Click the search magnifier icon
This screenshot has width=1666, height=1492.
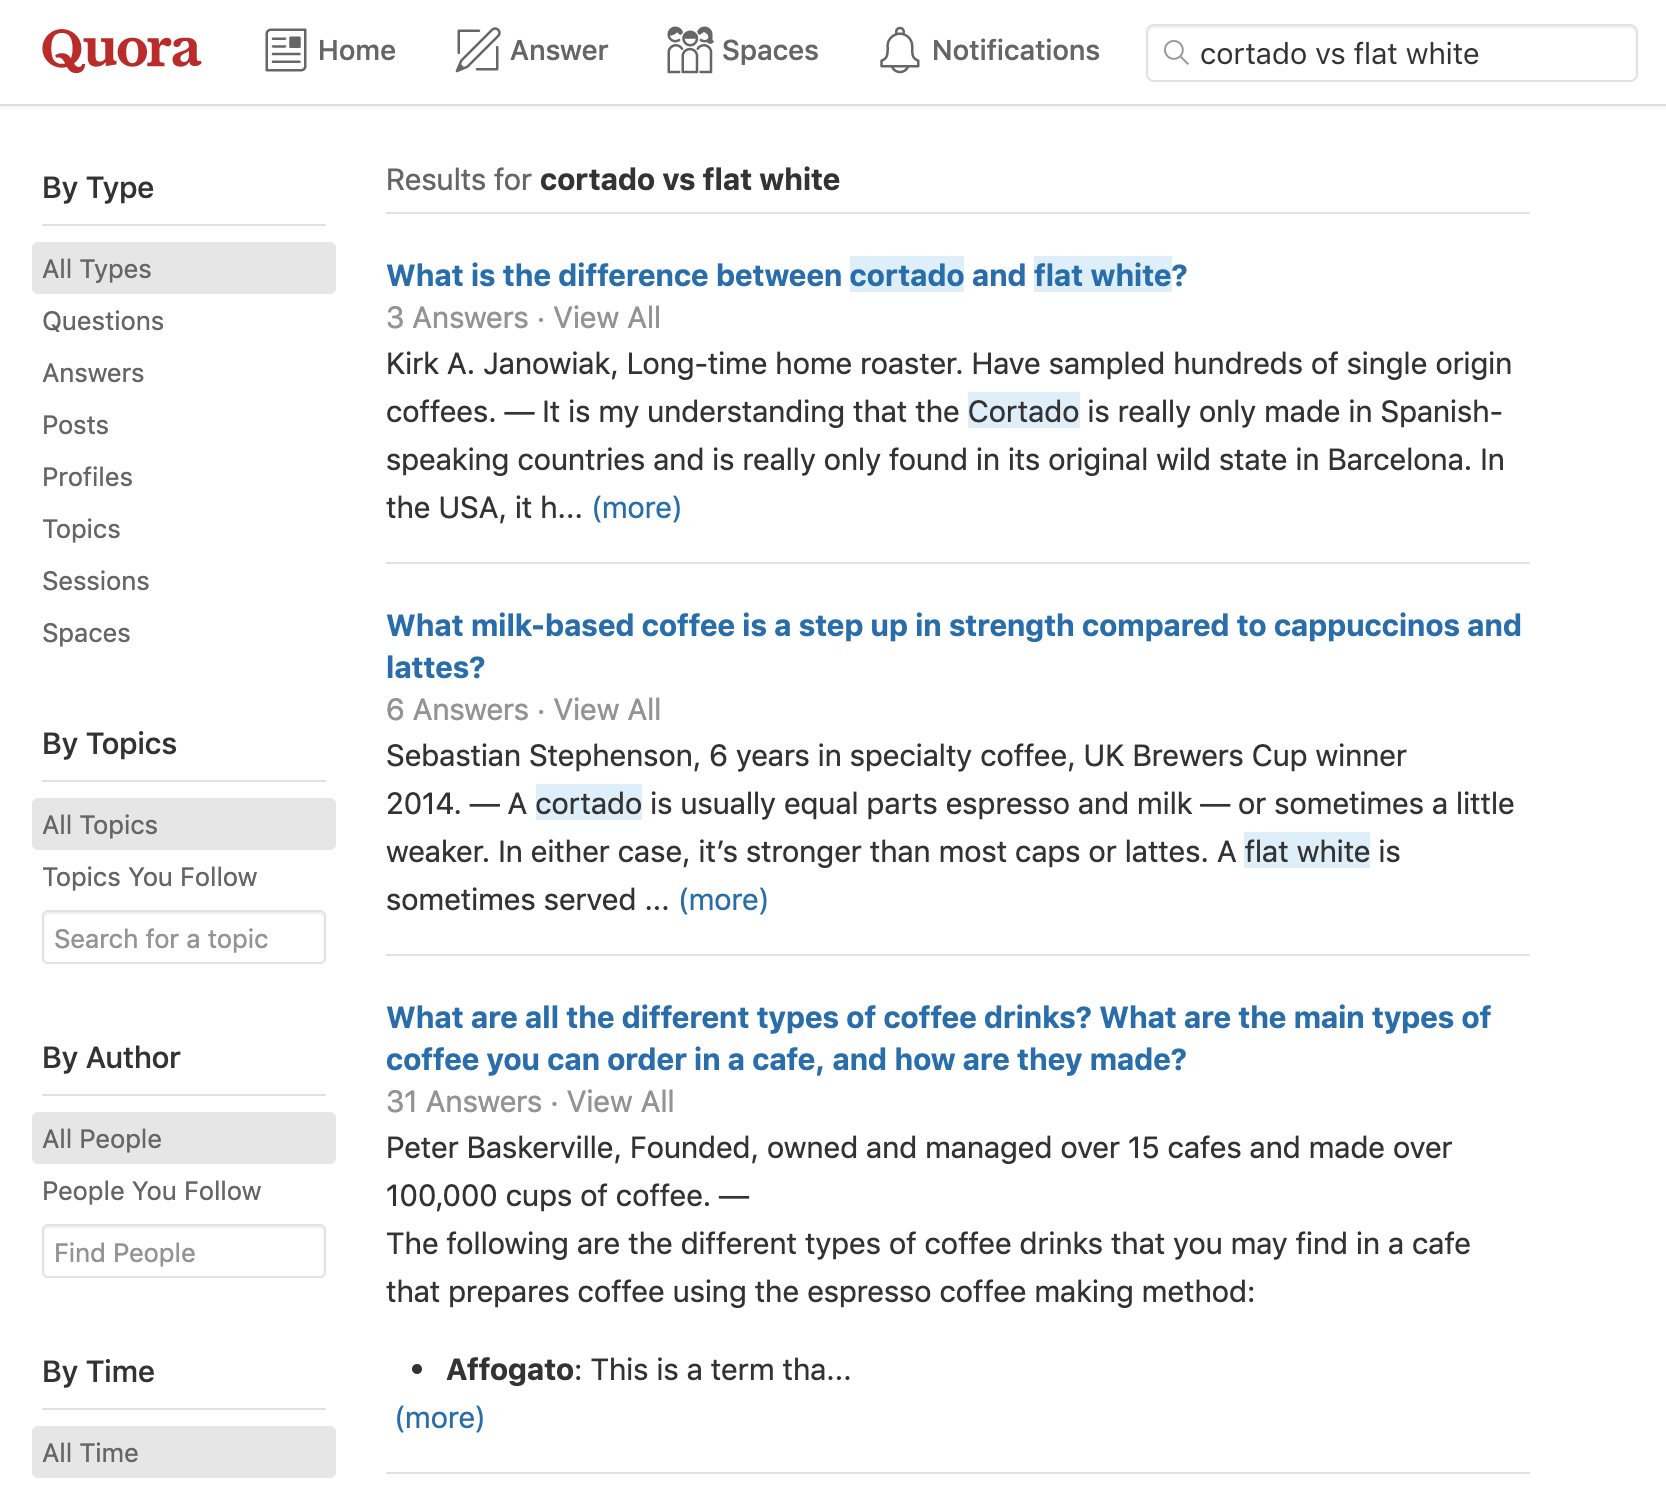tap(1177, 53)
